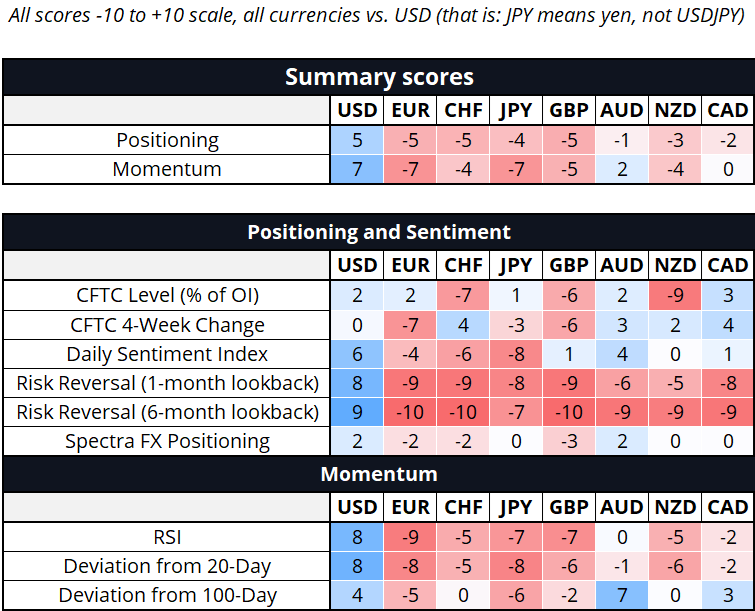The width and height of the screenshot is (755, 611).
Task: Click the Deviation from 100-Day row label
Action: (x=168, y=595)
